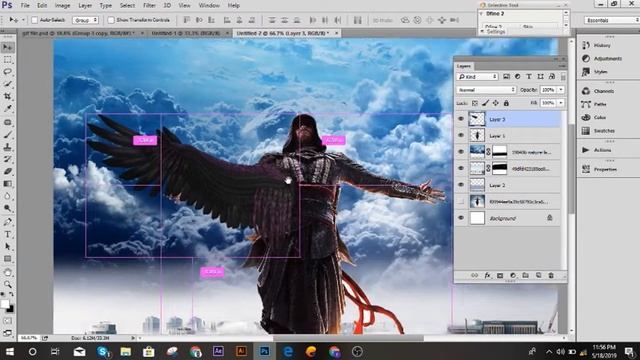Open the Image menu

pyautogui.click(x=62, y=5)
